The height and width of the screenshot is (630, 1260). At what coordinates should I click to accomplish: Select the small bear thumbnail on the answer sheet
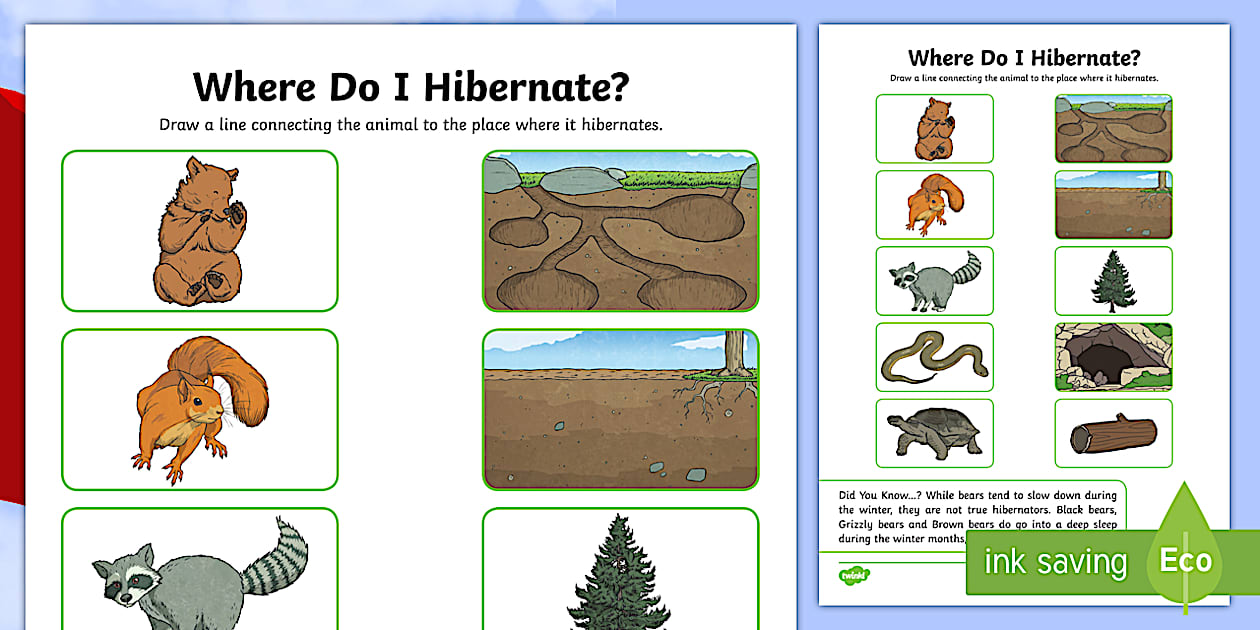point(934,129)
